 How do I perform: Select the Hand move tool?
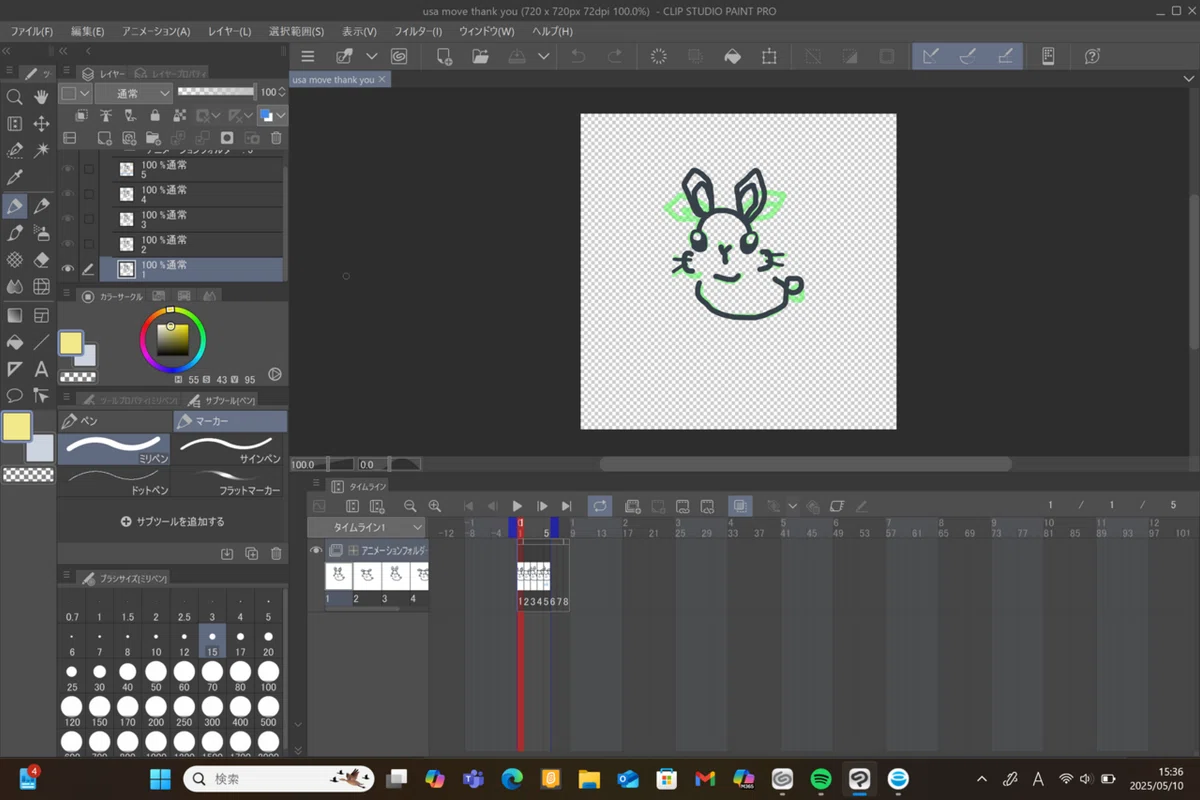(42, 97)
